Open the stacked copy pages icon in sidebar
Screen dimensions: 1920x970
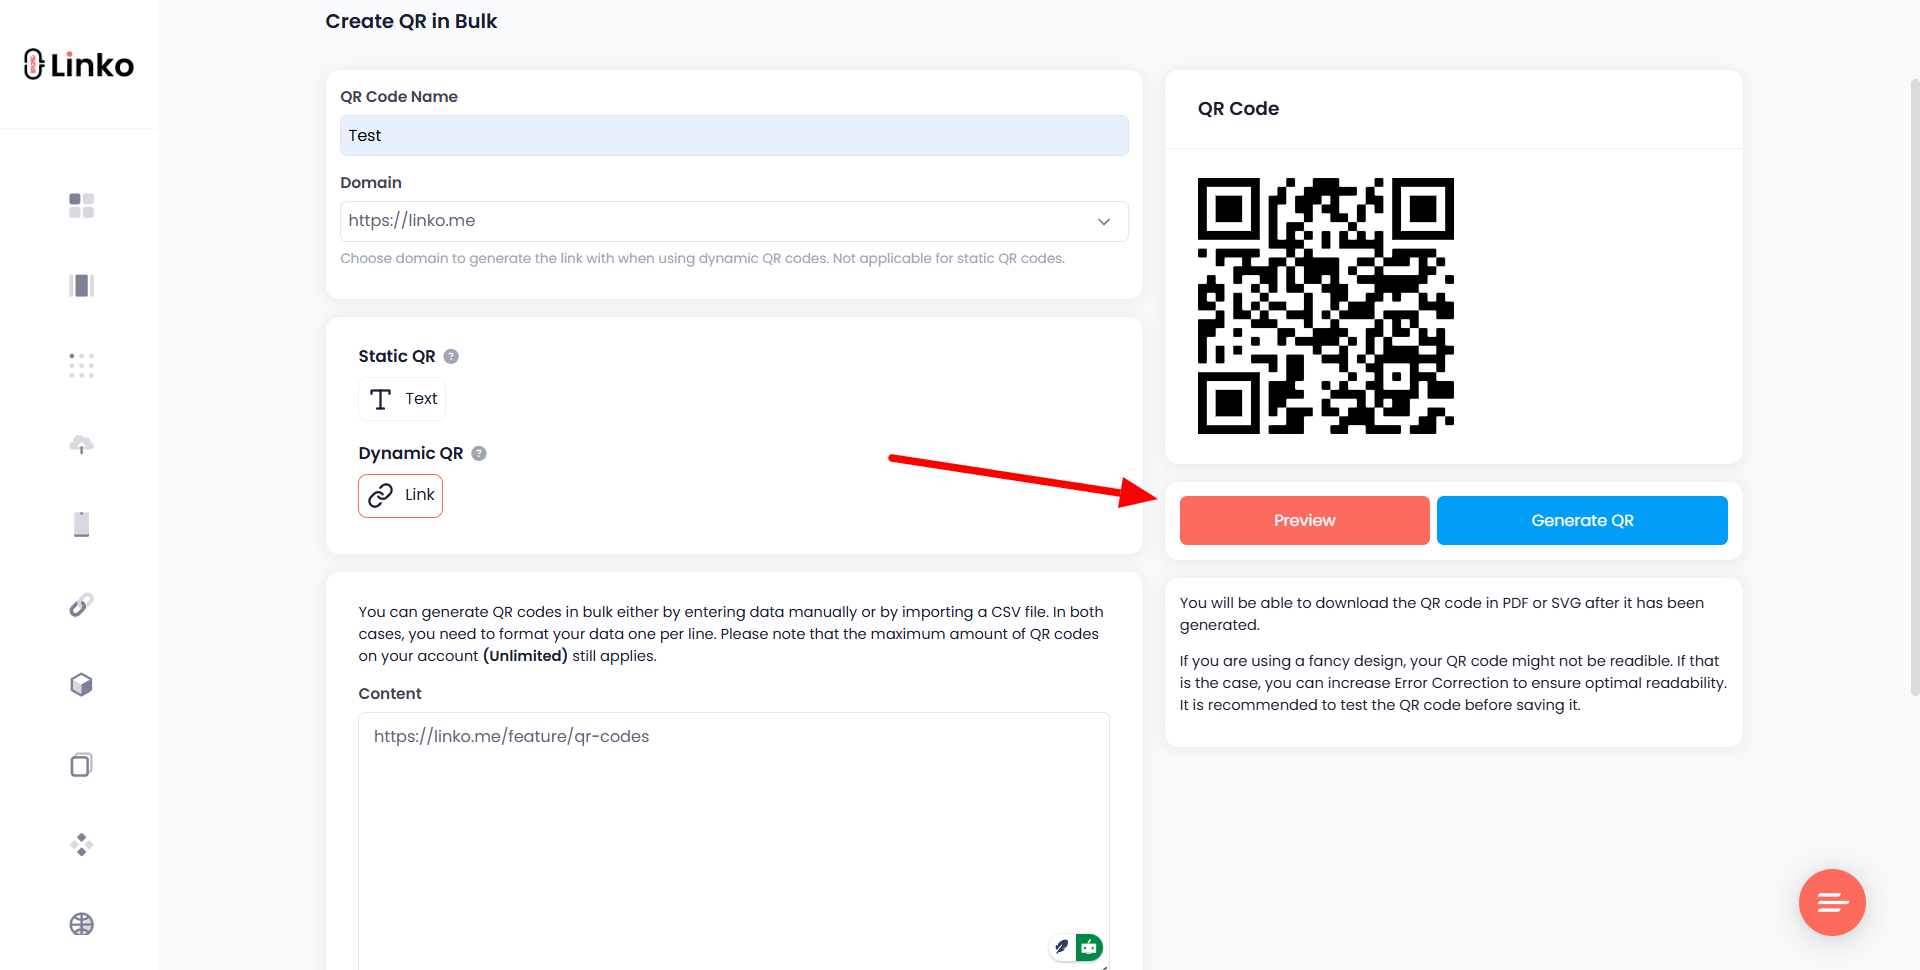[82, 764]
